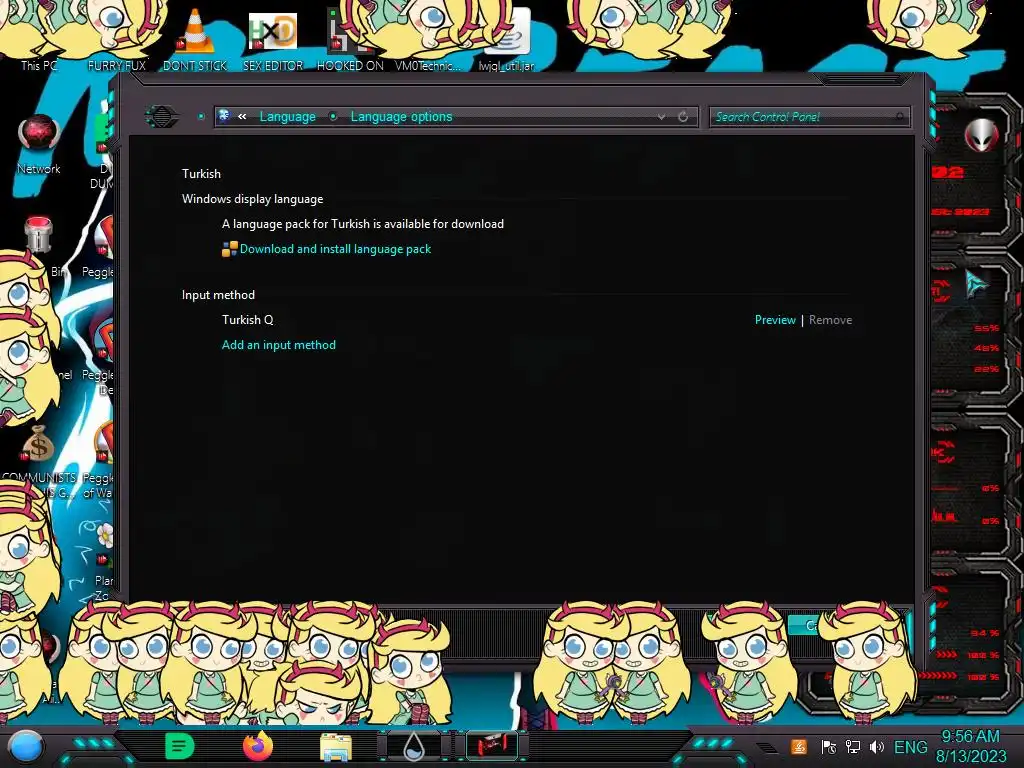Open the green notes app in taskbar
Screen dimensions: 1024x768
180,746
